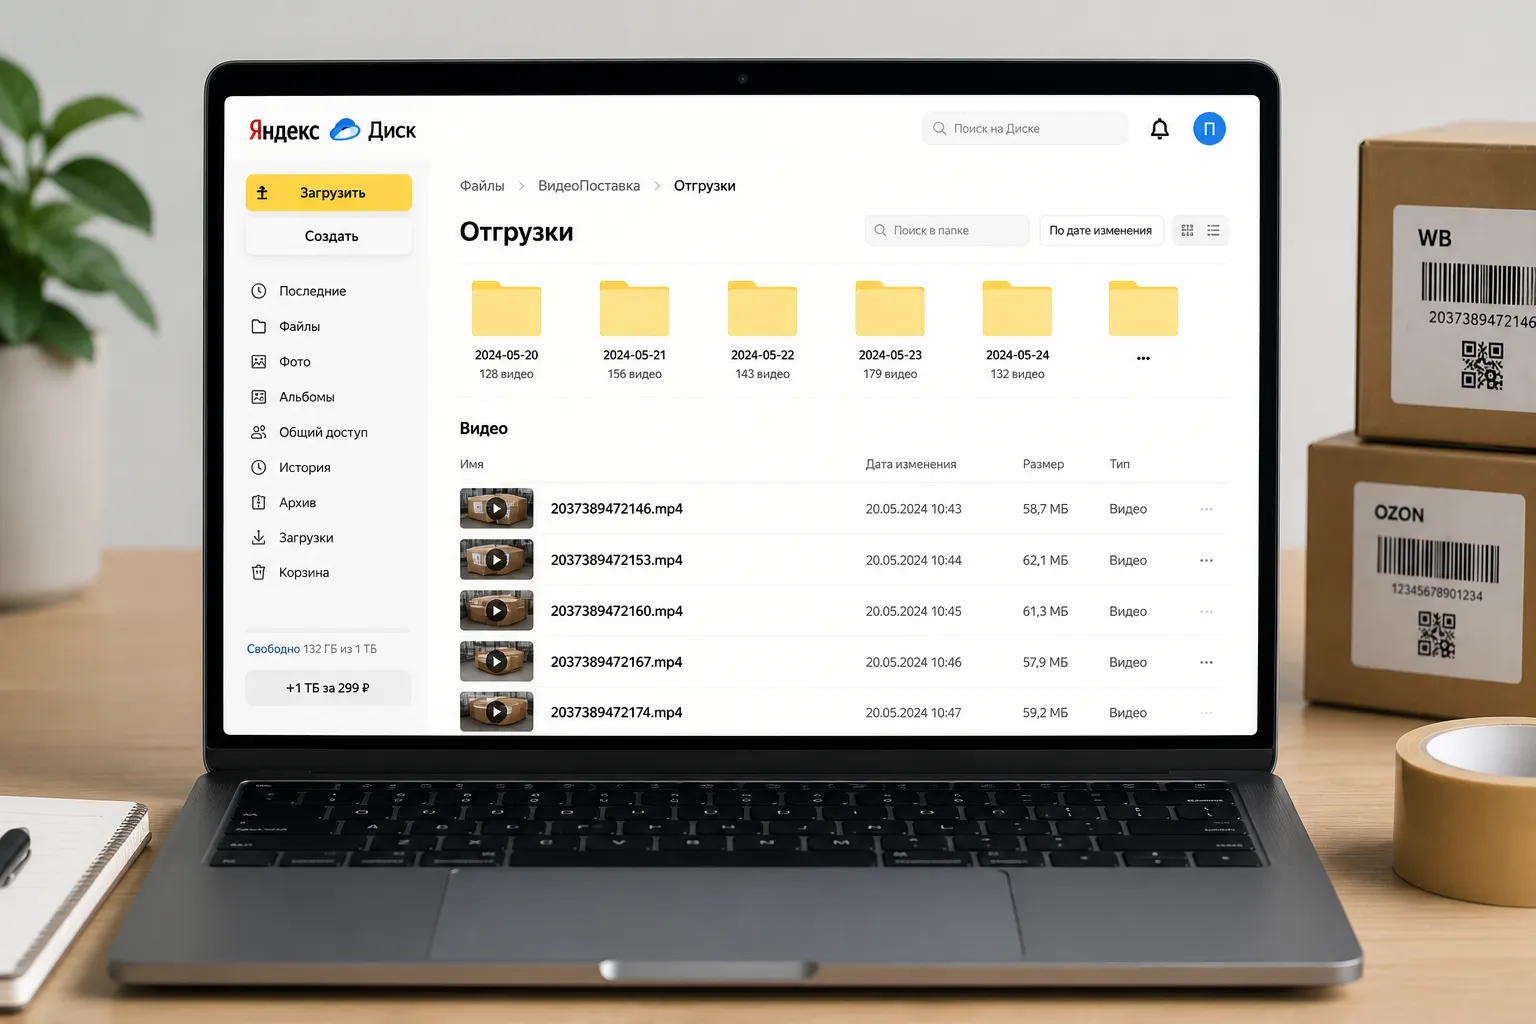Click the Отгрузки breadcrumb item
Screen dimensions: 1536x1024
pyautogui.click(x=704, y=186)
